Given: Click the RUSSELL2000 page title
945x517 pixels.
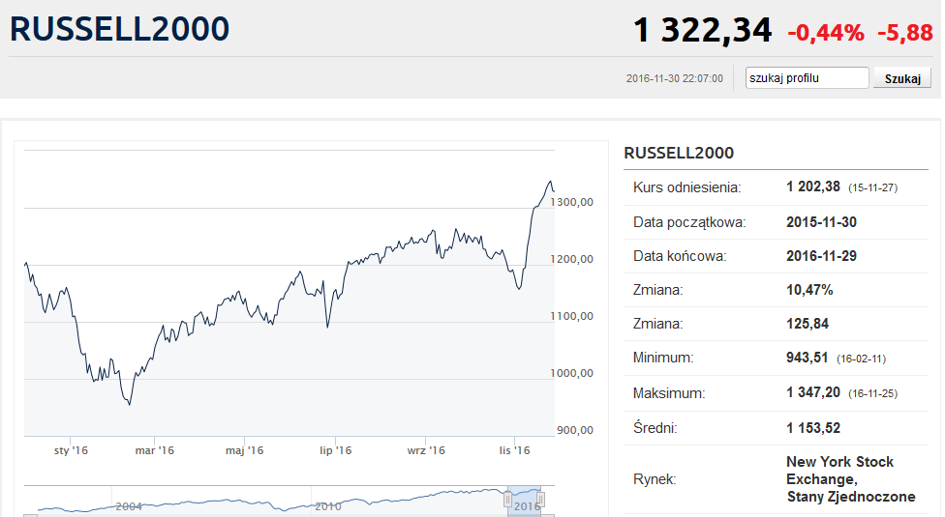Looking at the screenshot, I should click(119, 29).
